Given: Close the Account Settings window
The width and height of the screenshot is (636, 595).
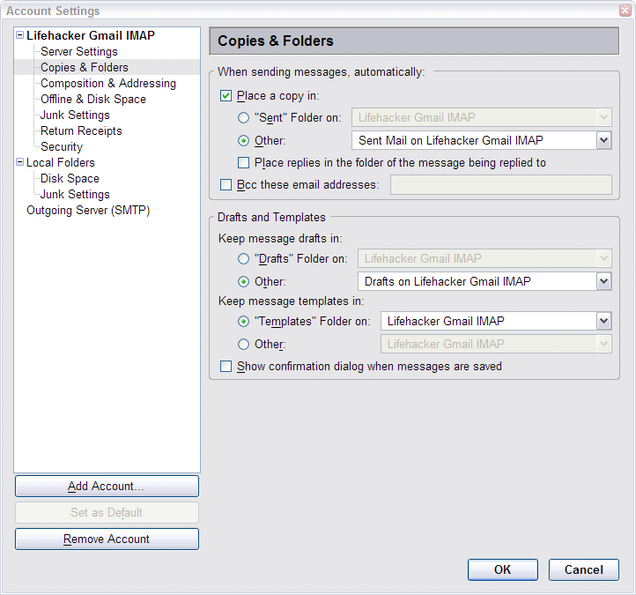Looking at the screenshot, I should tap(625, 11).
